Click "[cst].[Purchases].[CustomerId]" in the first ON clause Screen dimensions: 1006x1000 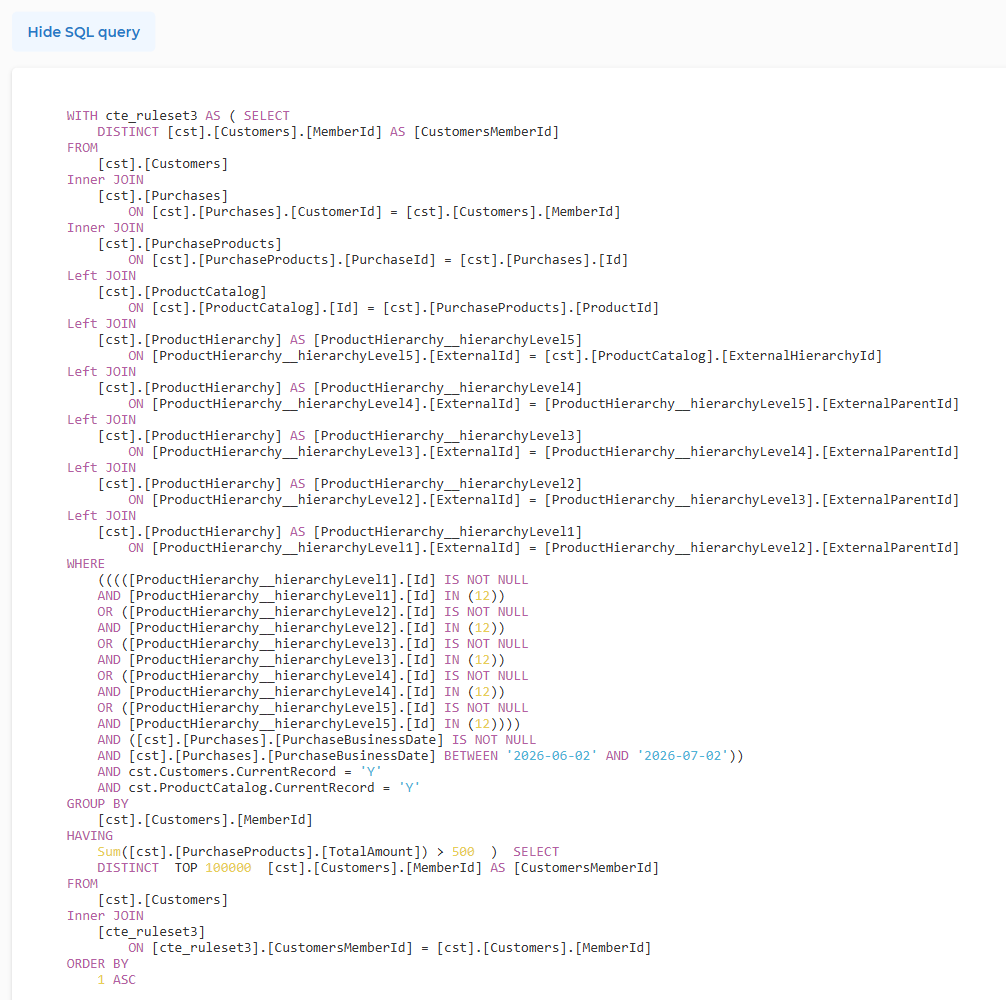click(267, 212)
